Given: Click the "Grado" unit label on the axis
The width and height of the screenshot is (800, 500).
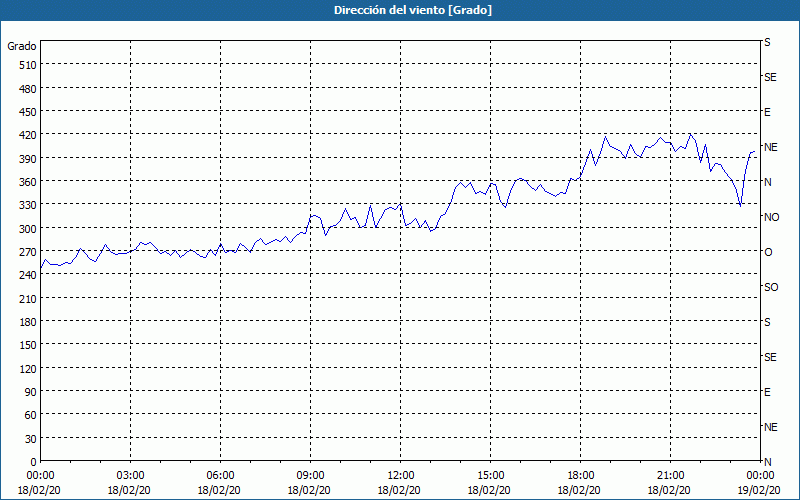Looking at the screenshot, I should point(22,46).
